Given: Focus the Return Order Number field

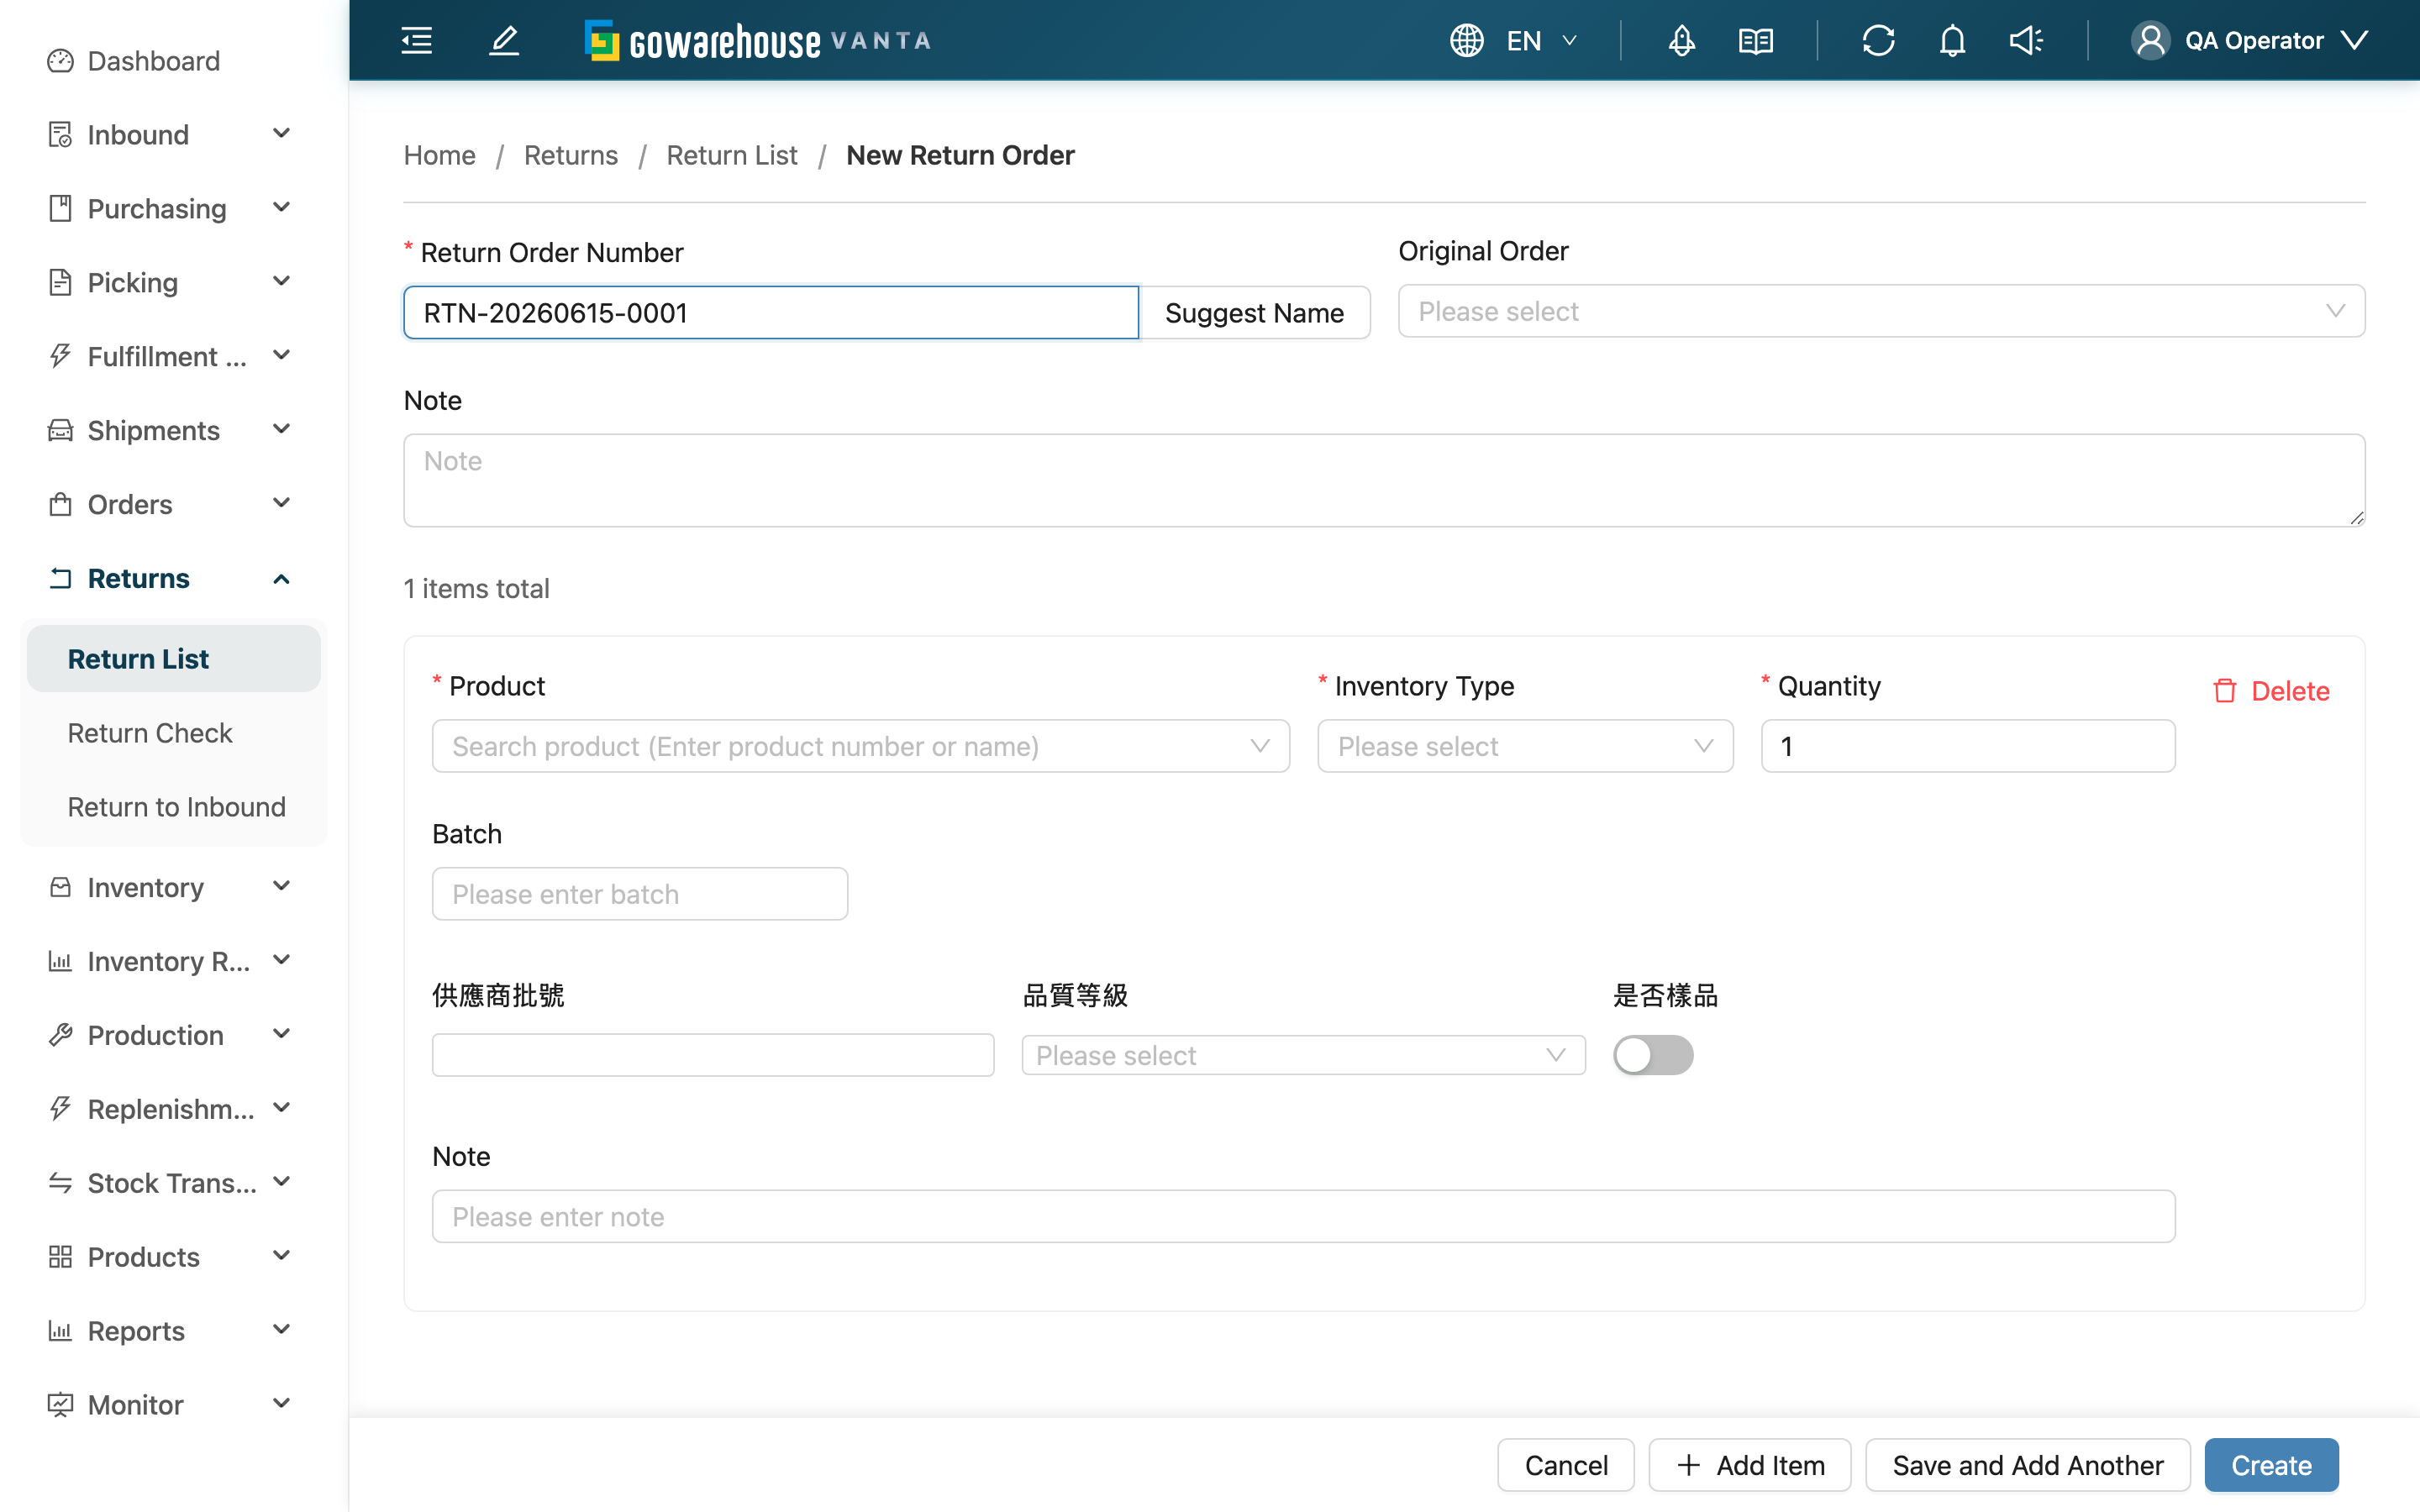Looking at the screenshot, I should tap(771, 312).
